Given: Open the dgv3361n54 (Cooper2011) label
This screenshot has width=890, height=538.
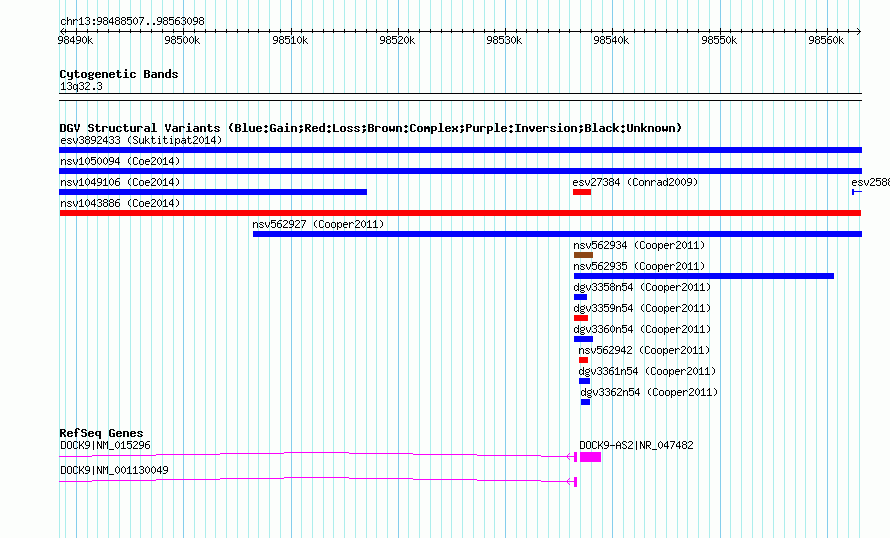Looking at the screenshot, I should click(647, 371).
